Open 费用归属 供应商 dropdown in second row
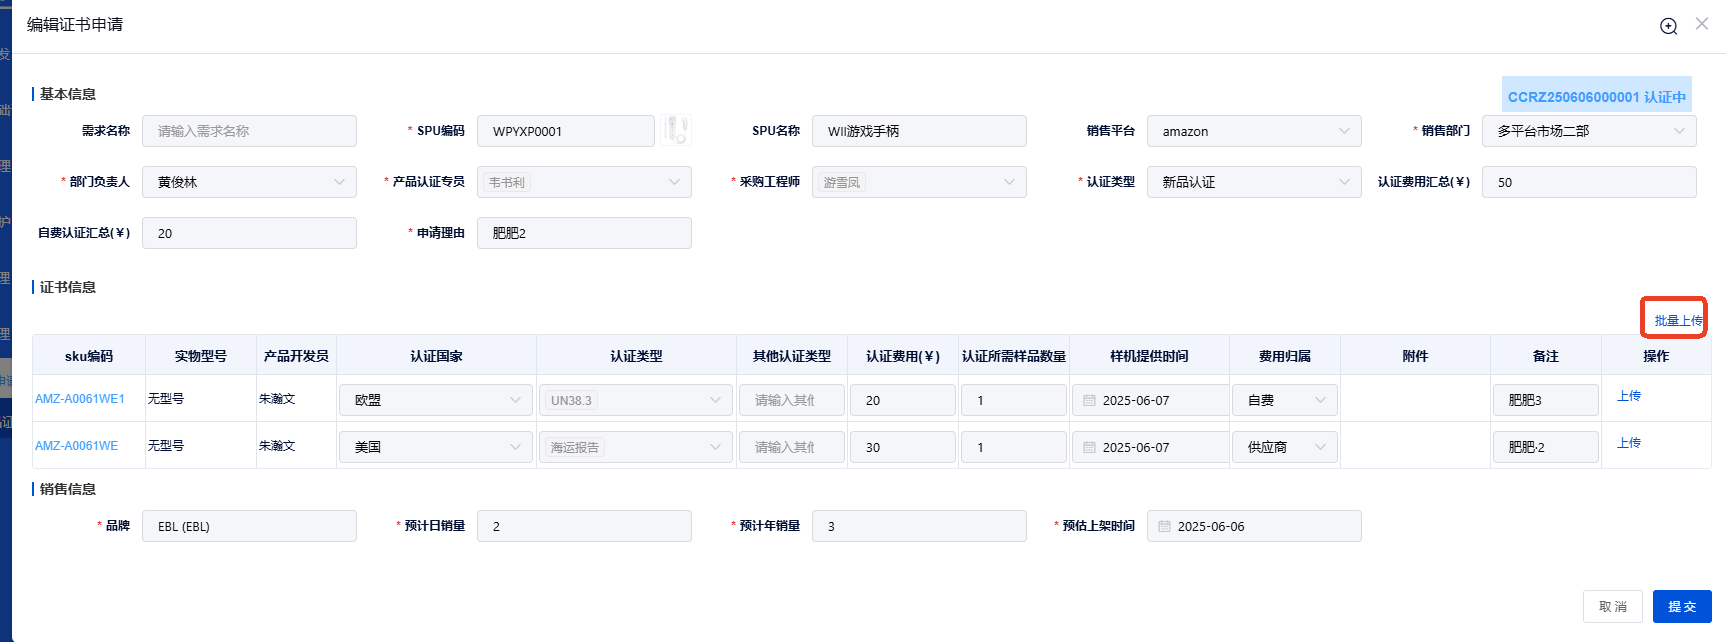 1284,447
